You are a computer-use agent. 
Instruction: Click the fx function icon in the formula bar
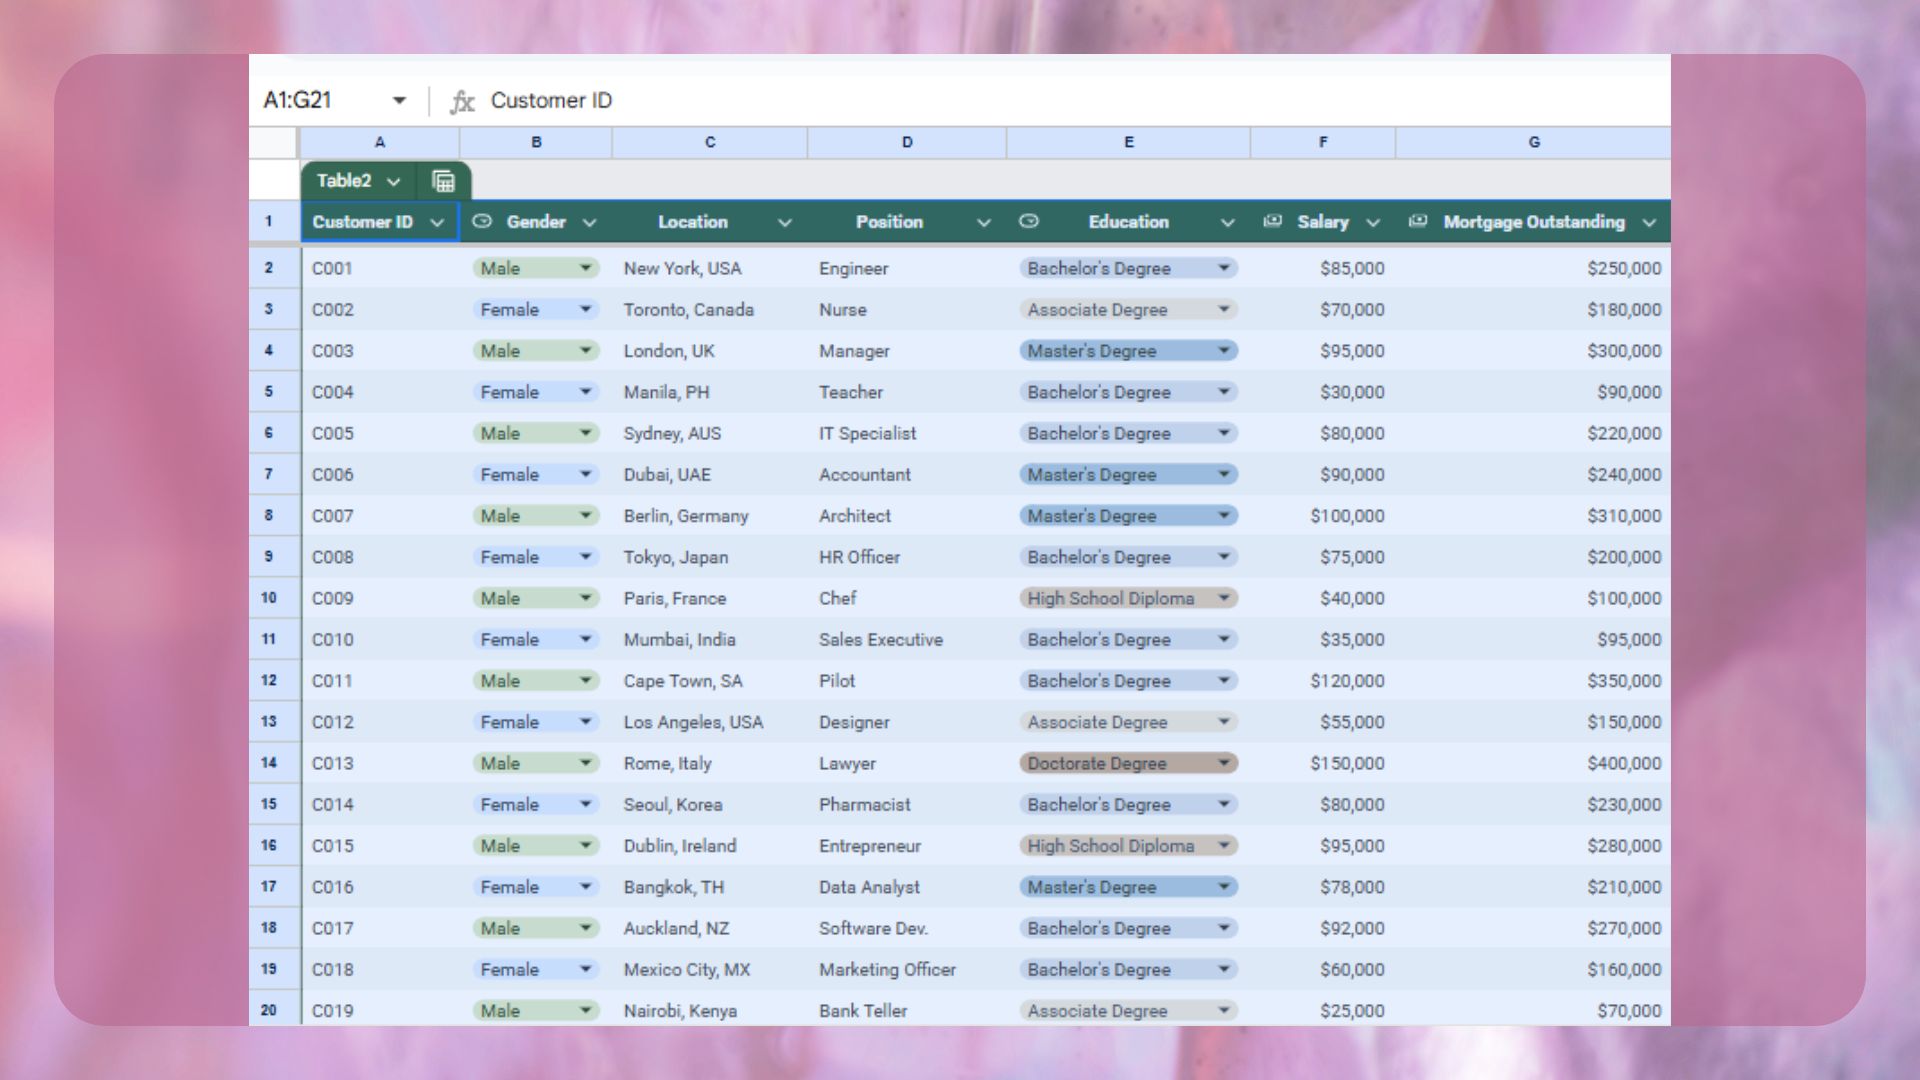tap(462, 101)
